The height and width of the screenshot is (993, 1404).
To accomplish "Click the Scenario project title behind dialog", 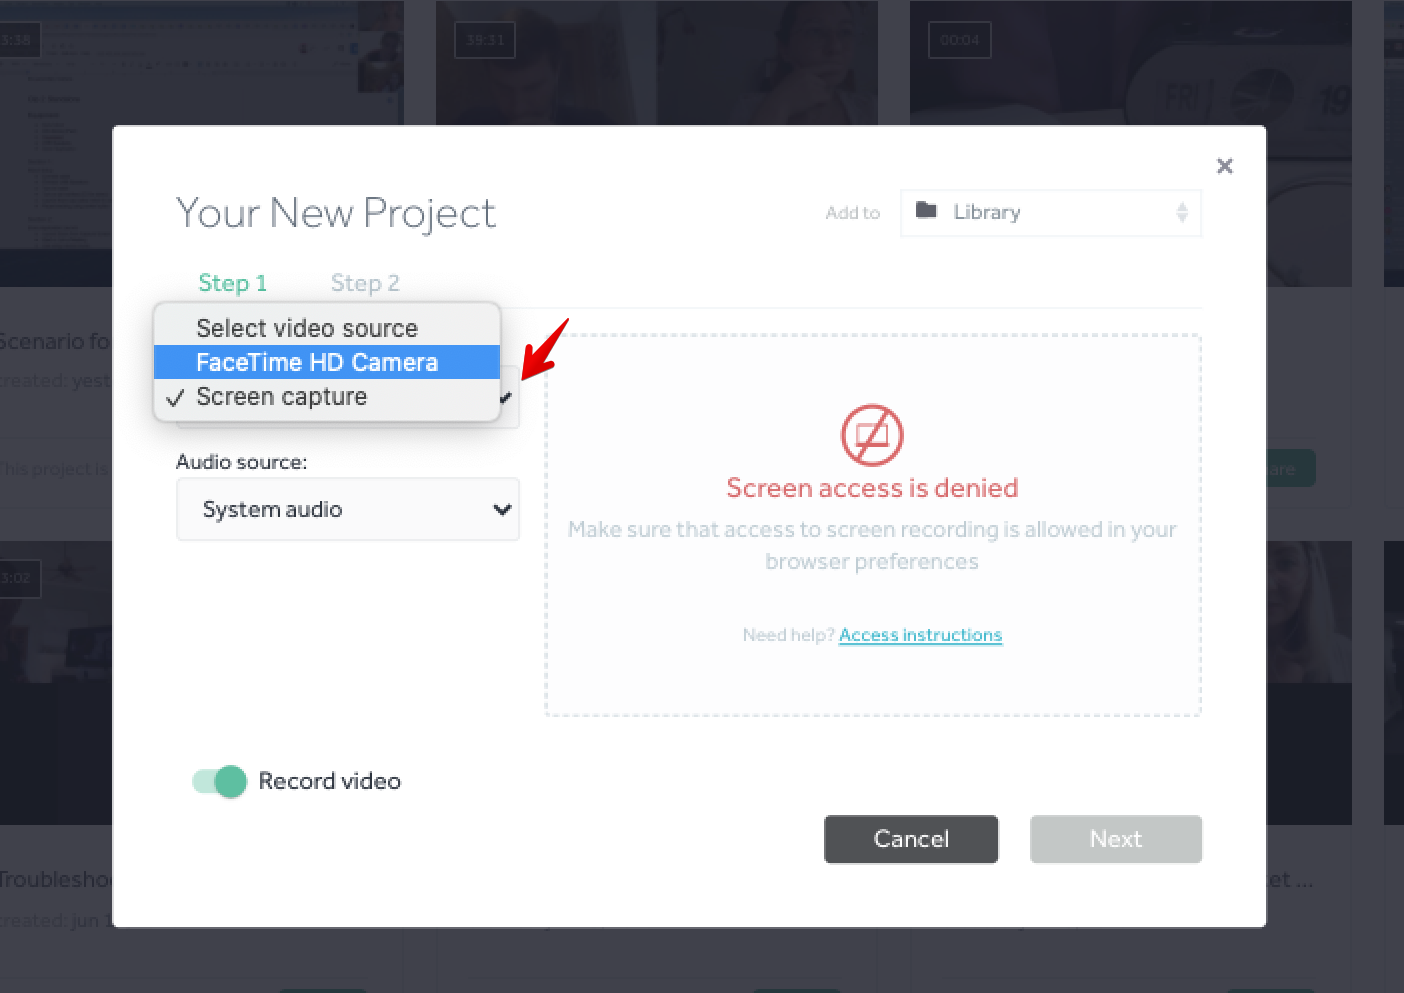I will 55,341.
